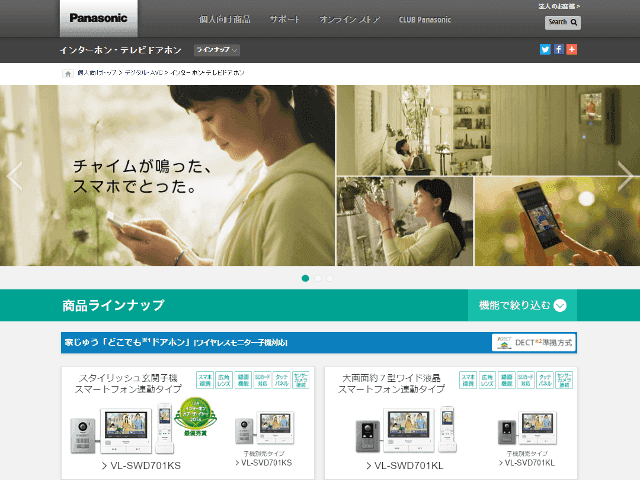Open the large VL-SWD701KL product link
Viewport: 640px width, 480px height.
404,466
